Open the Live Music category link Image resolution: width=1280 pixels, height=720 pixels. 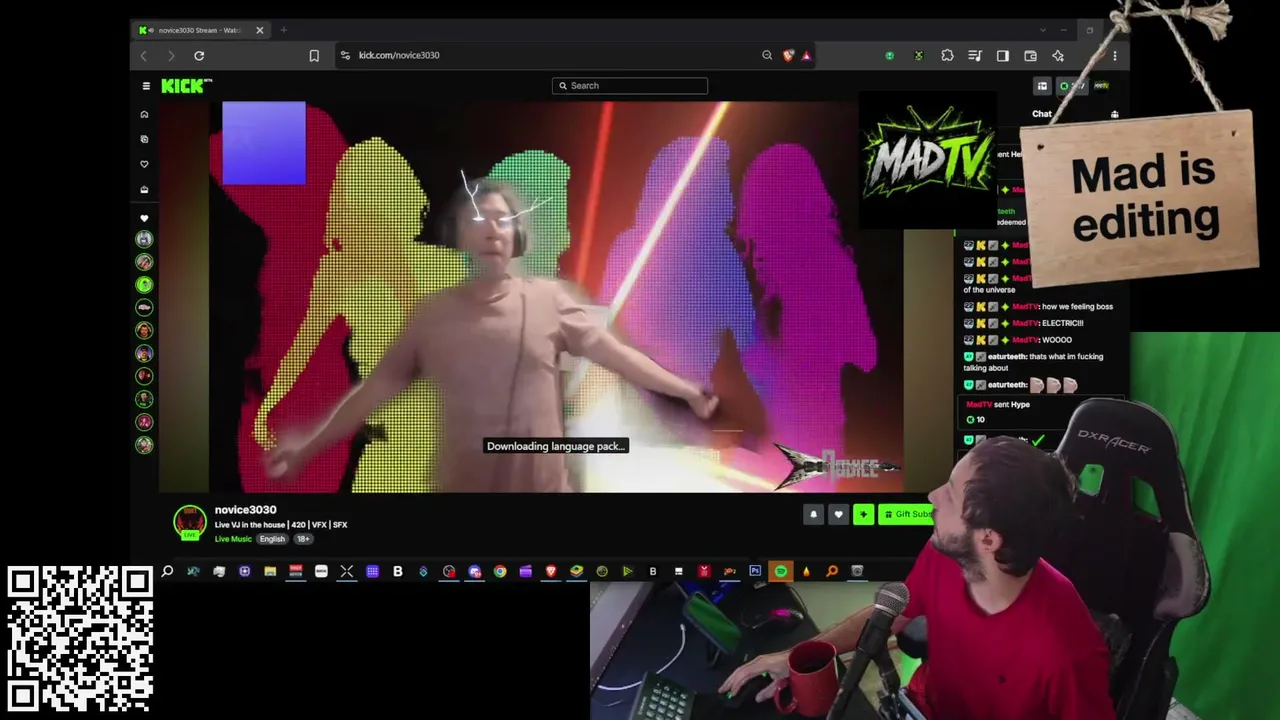[x=233, y=539]
